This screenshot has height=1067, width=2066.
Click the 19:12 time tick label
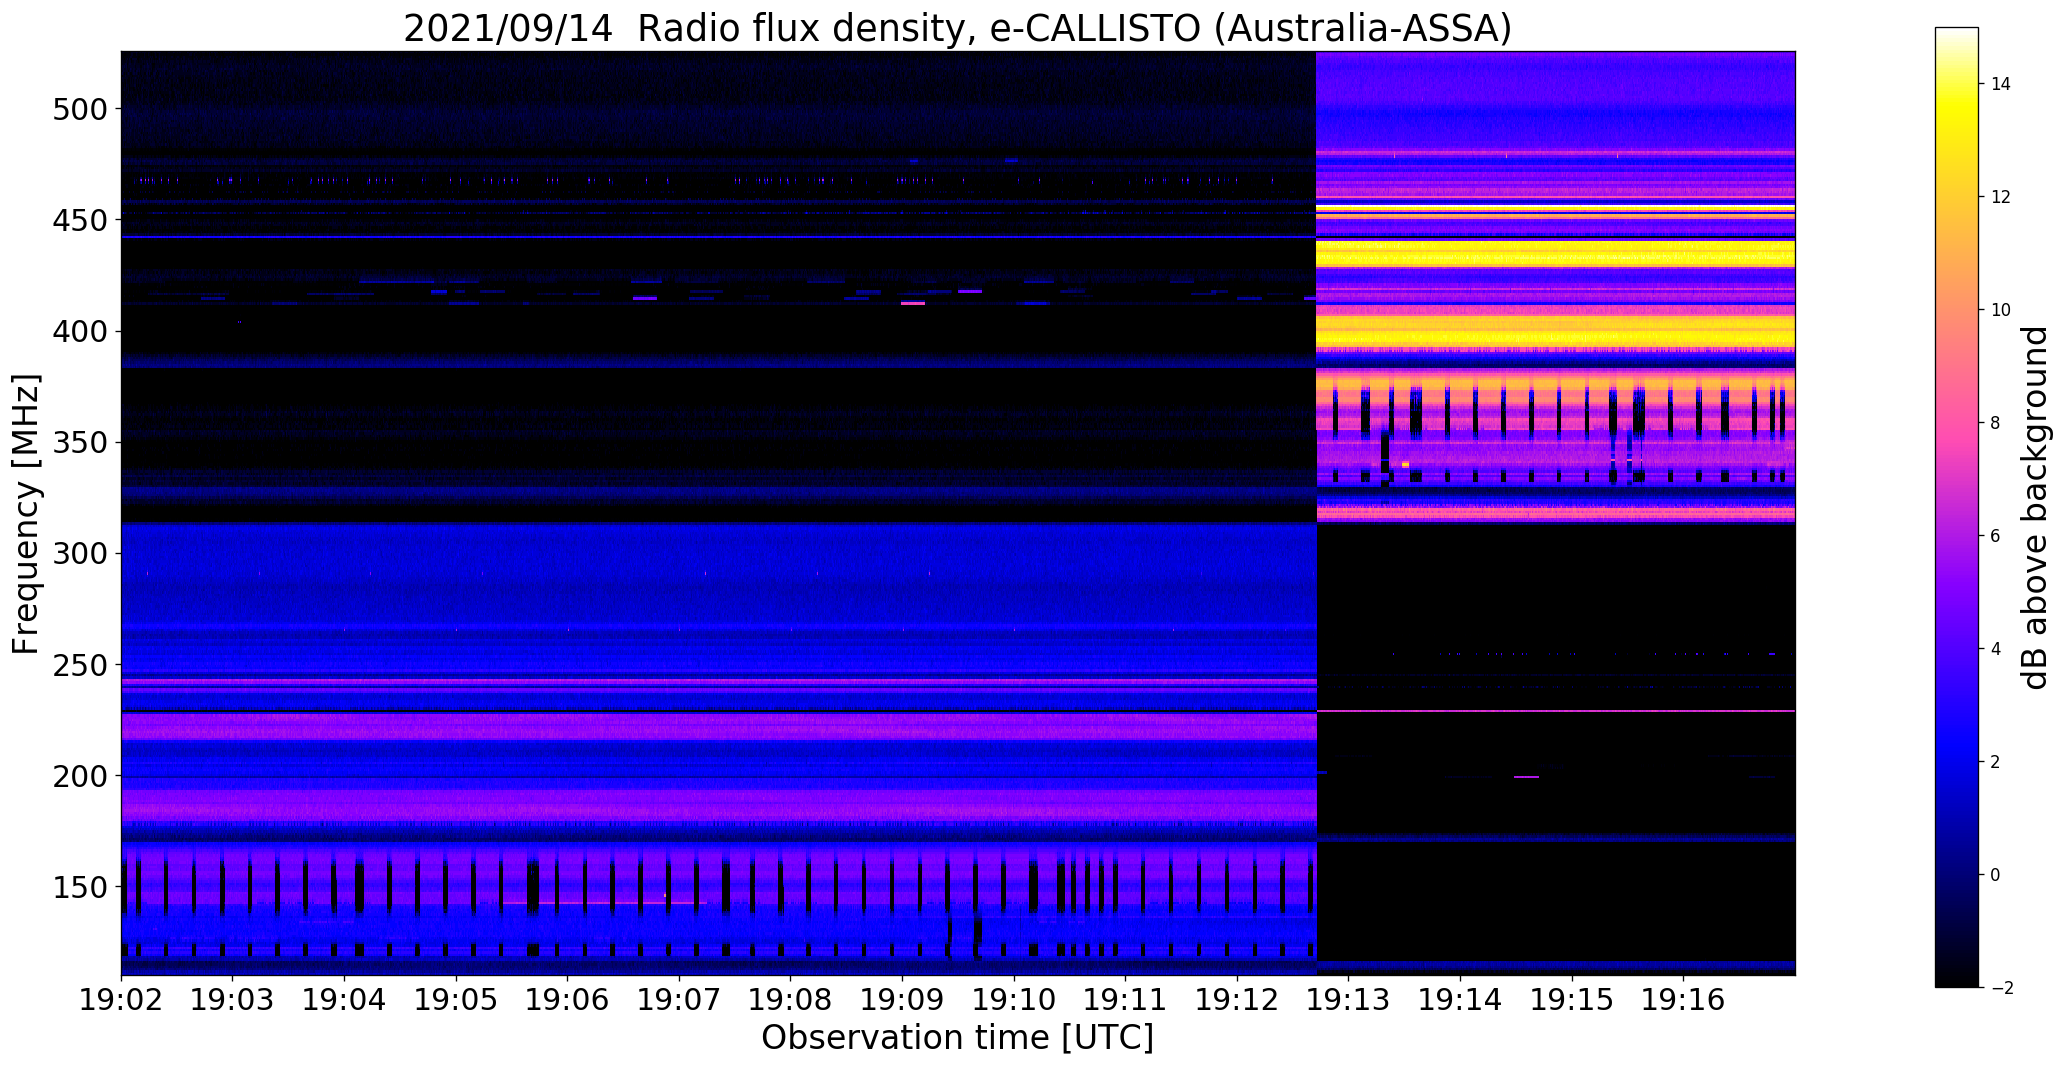[1238, 998]
